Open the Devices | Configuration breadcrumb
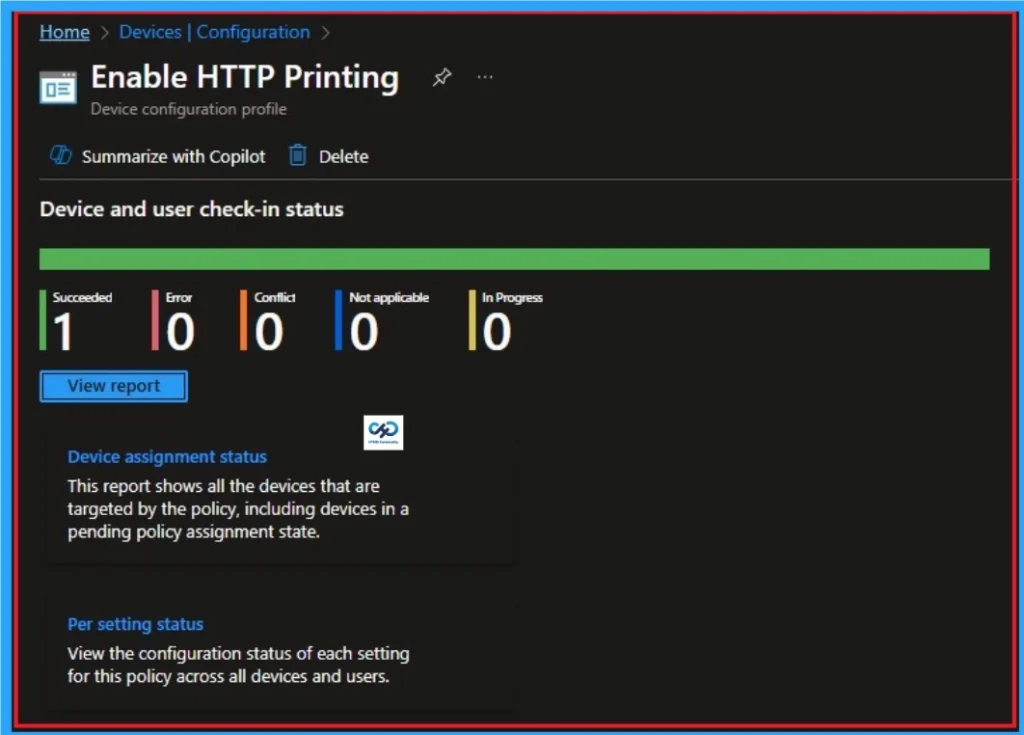This screenshot has height=735, width=1024. 214,31
